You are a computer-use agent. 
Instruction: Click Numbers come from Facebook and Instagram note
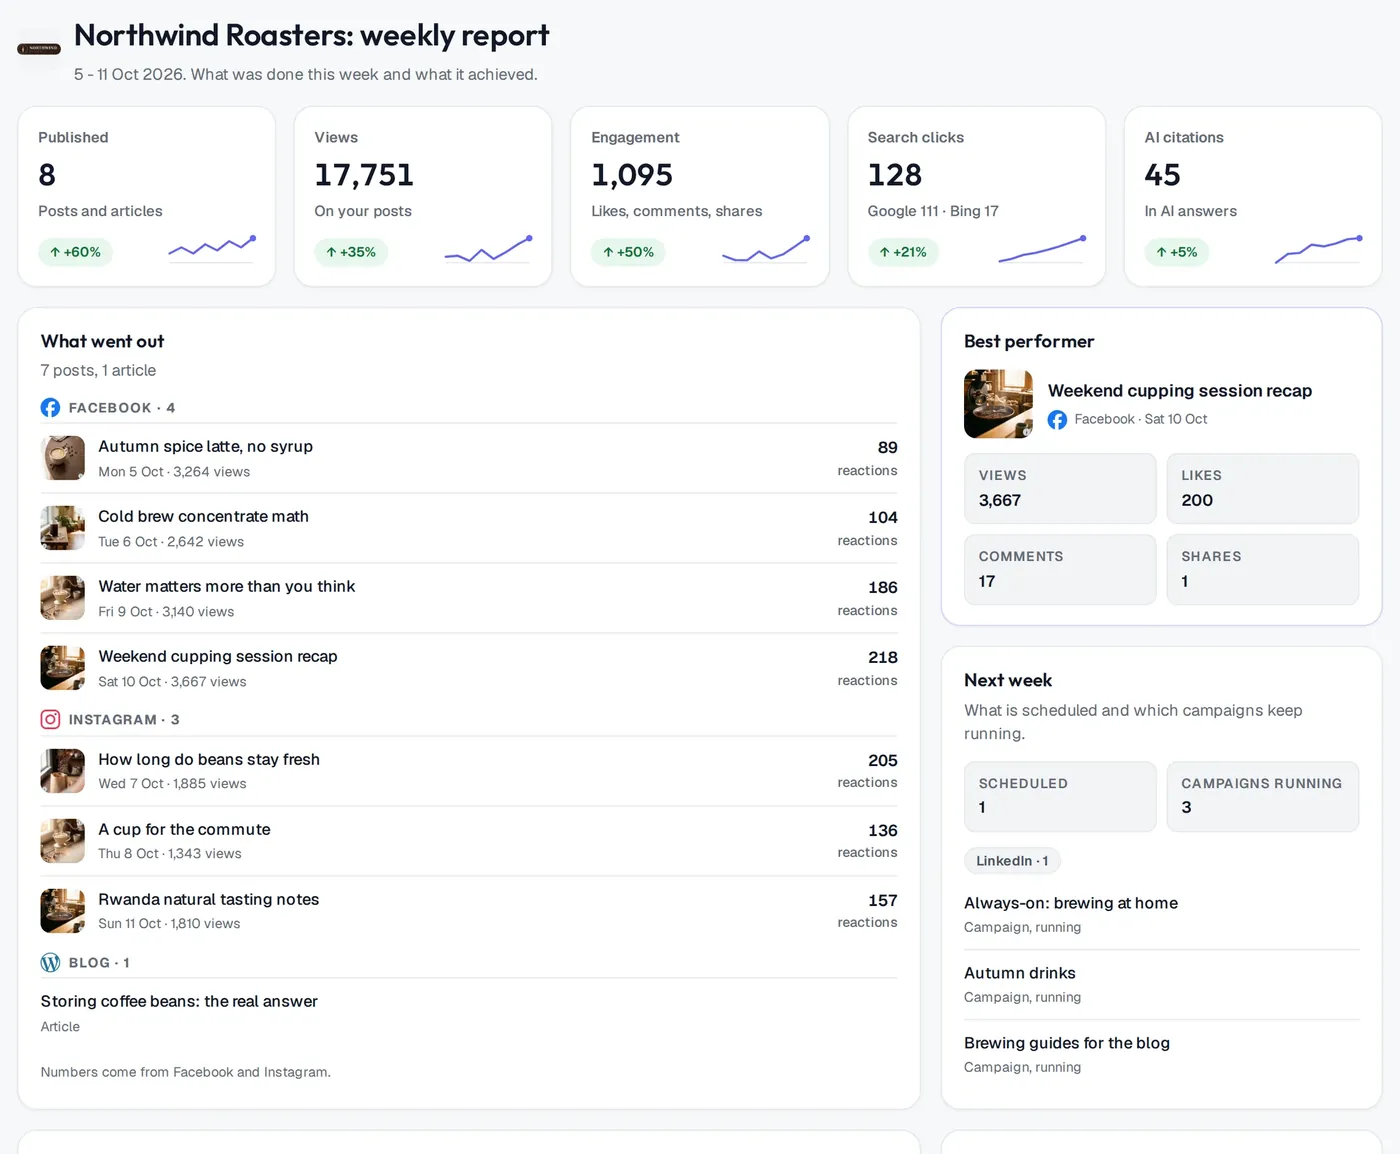pyautogui.click(x=185, y=1072)
